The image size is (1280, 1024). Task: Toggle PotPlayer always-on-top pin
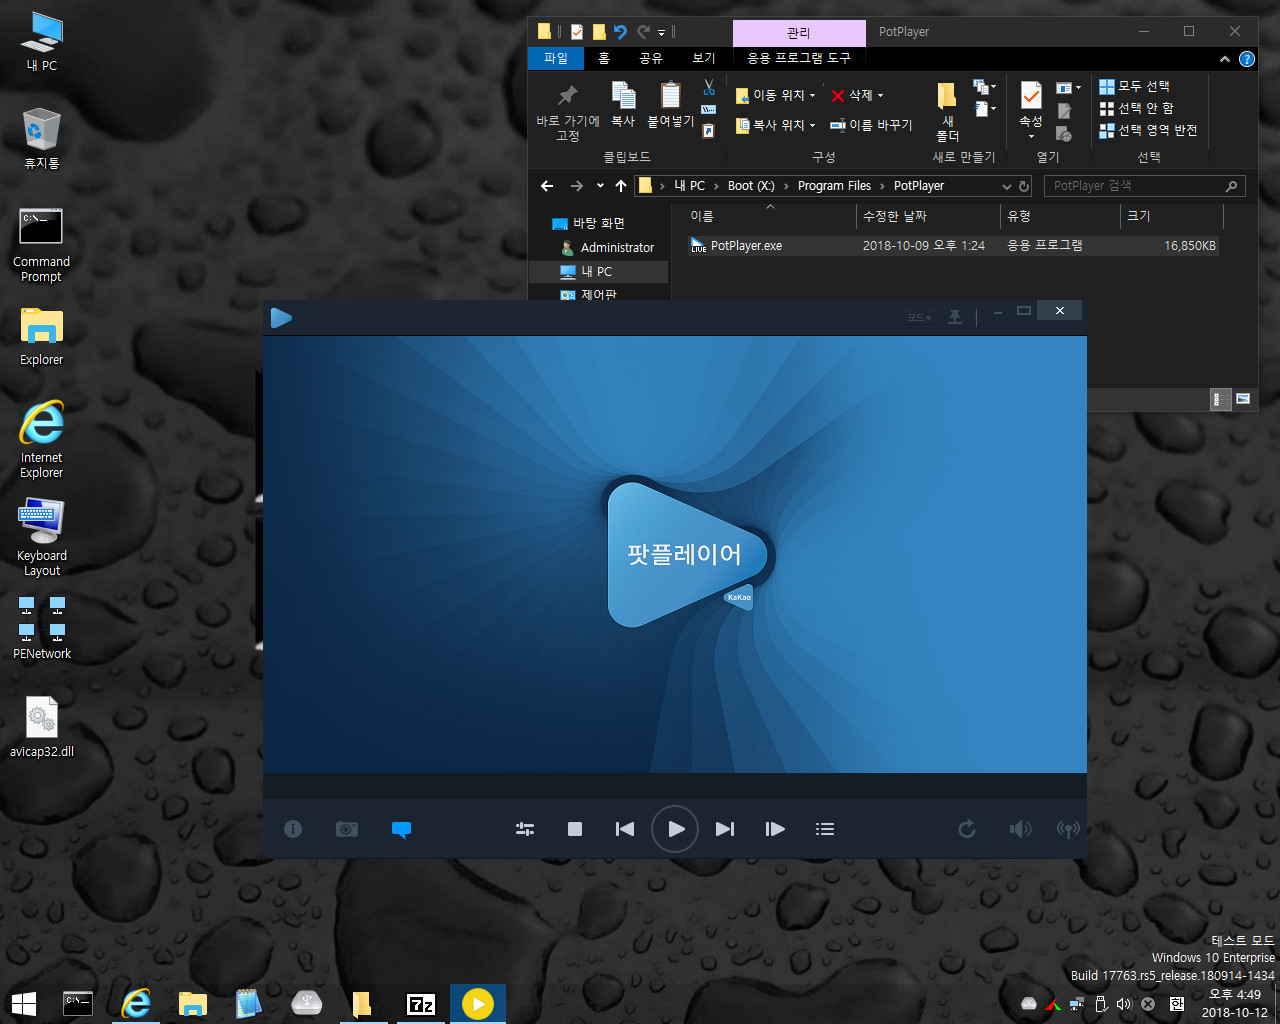tap(955, 317)
